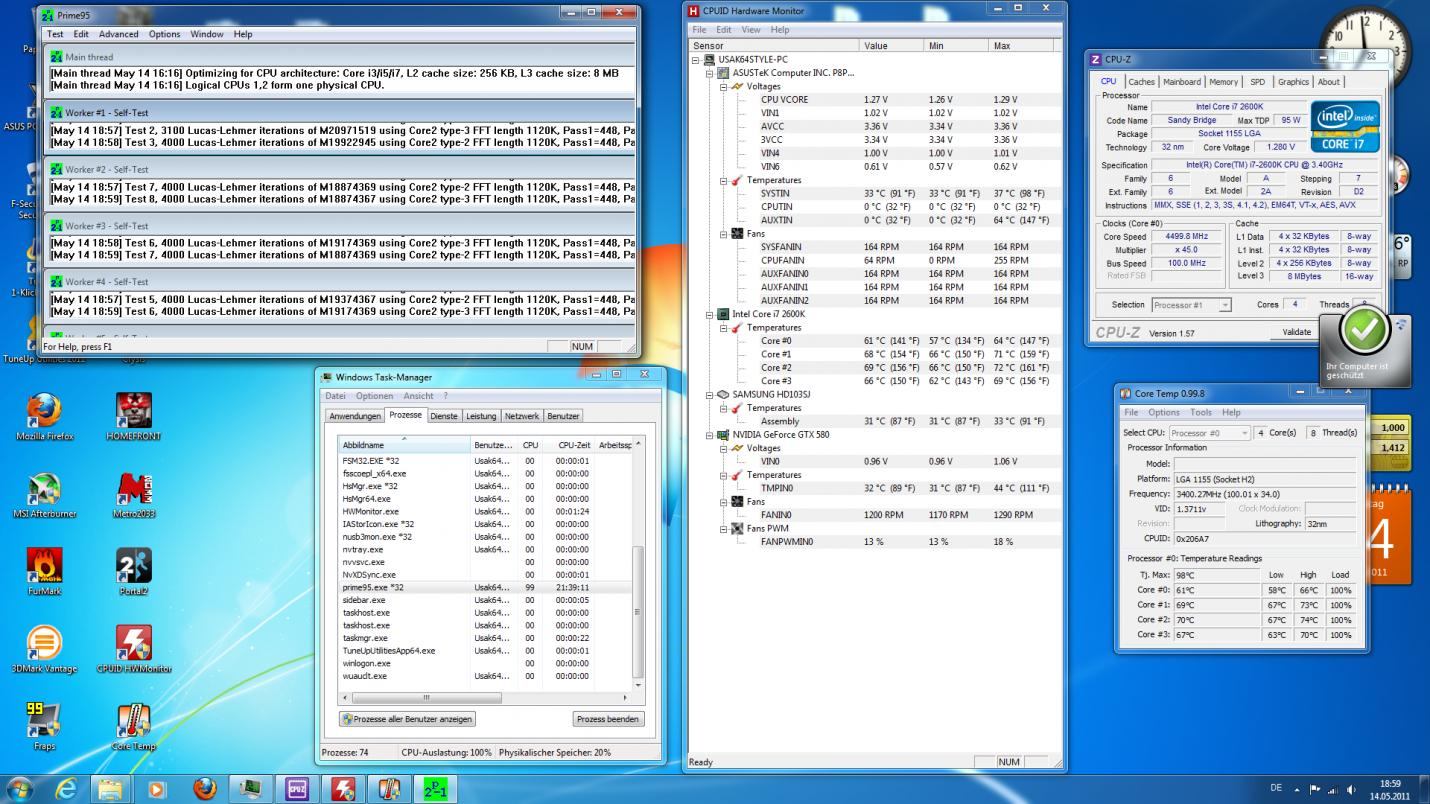
Task: Open FurMark desktop shortcut
Action: pos(44,572)
